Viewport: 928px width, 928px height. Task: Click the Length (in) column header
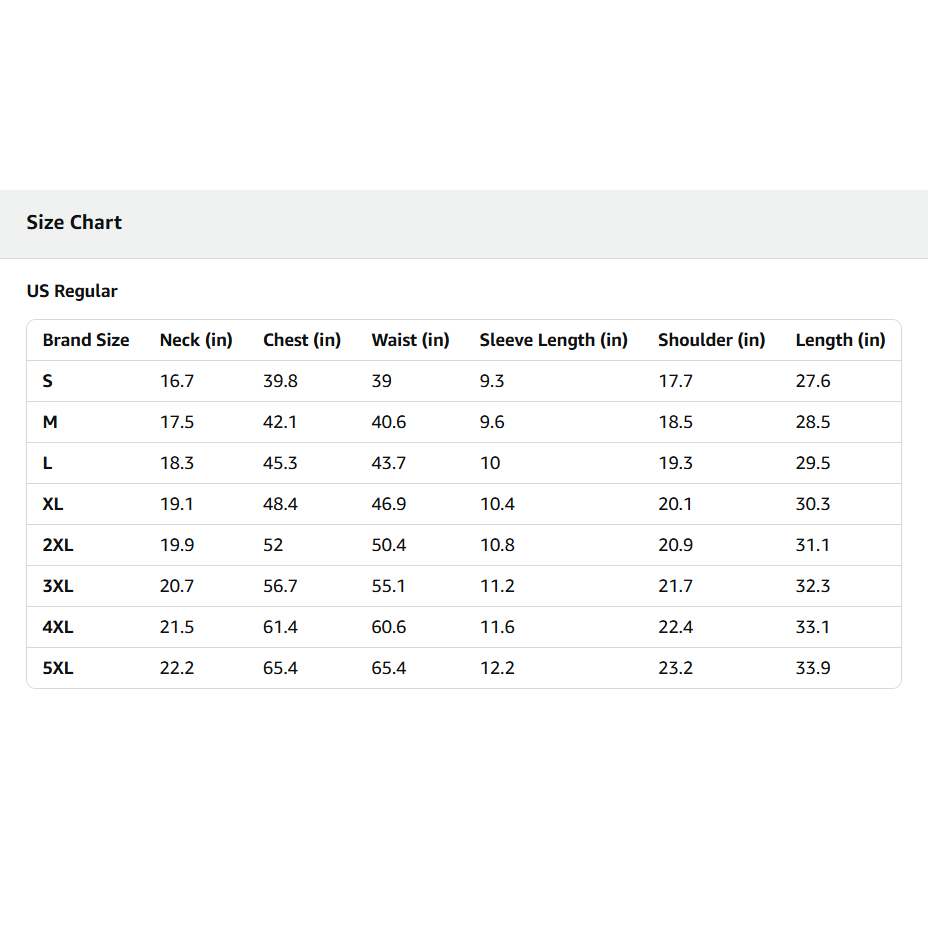click(x=840, y=340)
